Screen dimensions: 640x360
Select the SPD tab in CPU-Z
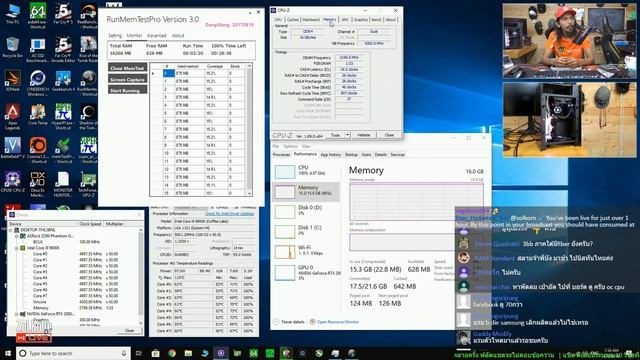click(x=345, y=20)
